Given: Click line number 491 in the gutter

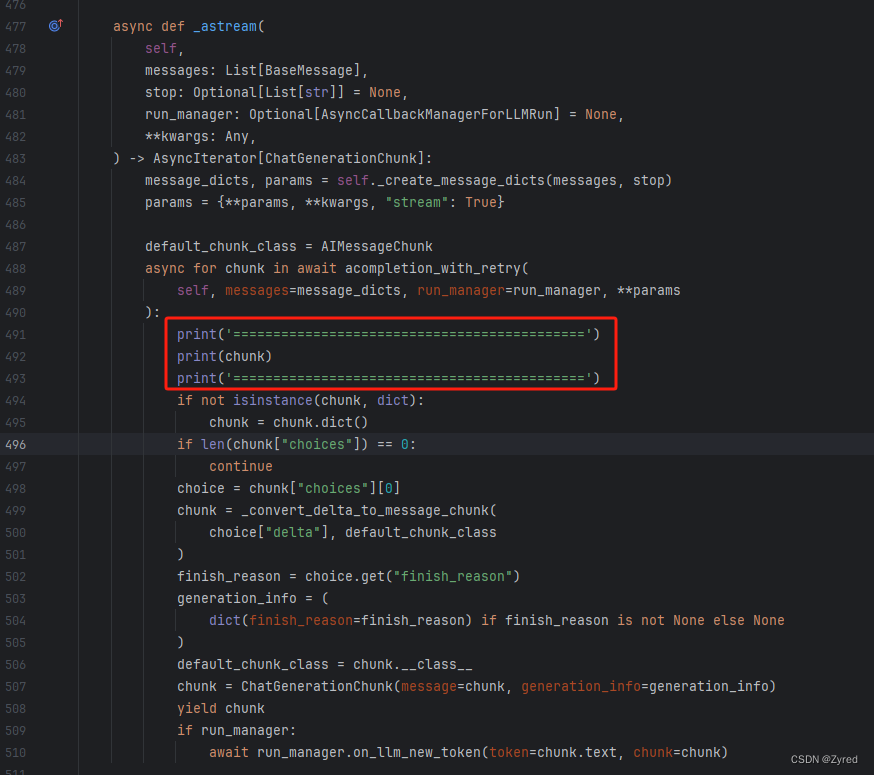Looking at the screenshot, I should pyautogui.click(x=16, y=335).
